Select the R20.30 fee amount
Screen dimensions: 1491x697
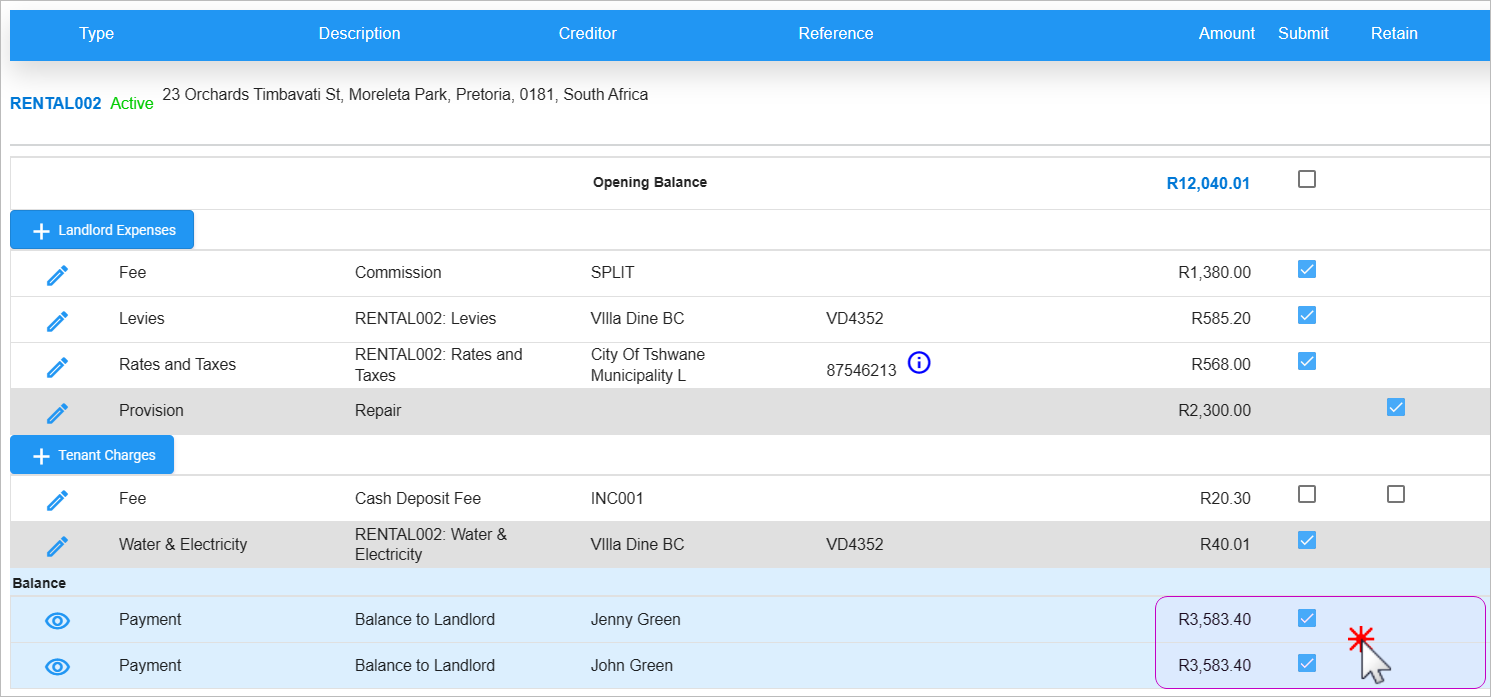coord(1226,499)
